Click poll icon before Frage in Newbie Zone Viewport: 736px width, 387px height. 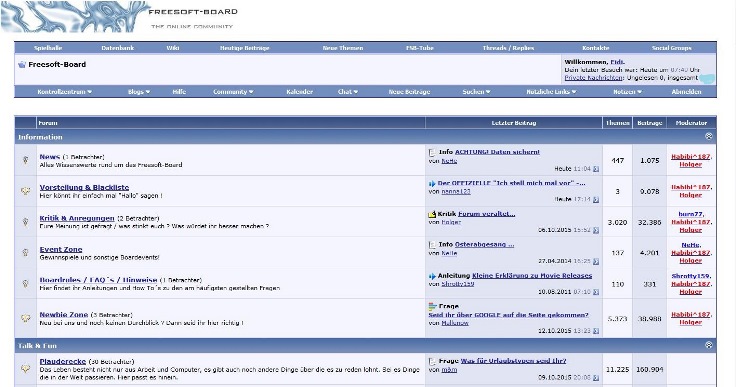[432, 306]
